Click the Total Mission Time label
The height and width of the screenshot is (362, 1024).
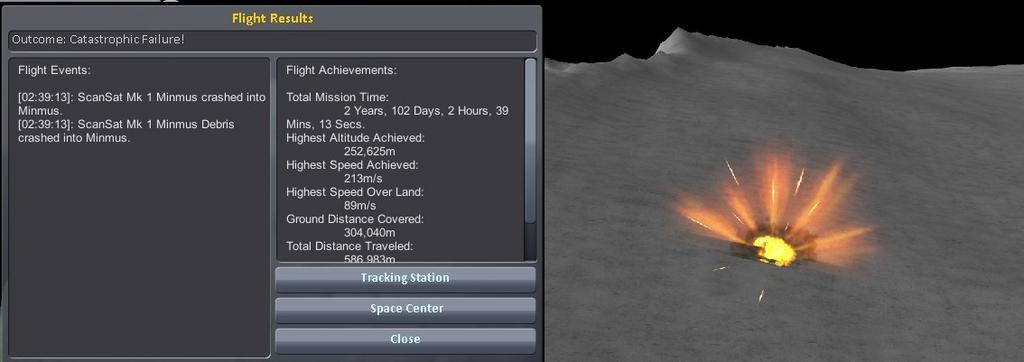pyautogui.click(x=337, y=97)
